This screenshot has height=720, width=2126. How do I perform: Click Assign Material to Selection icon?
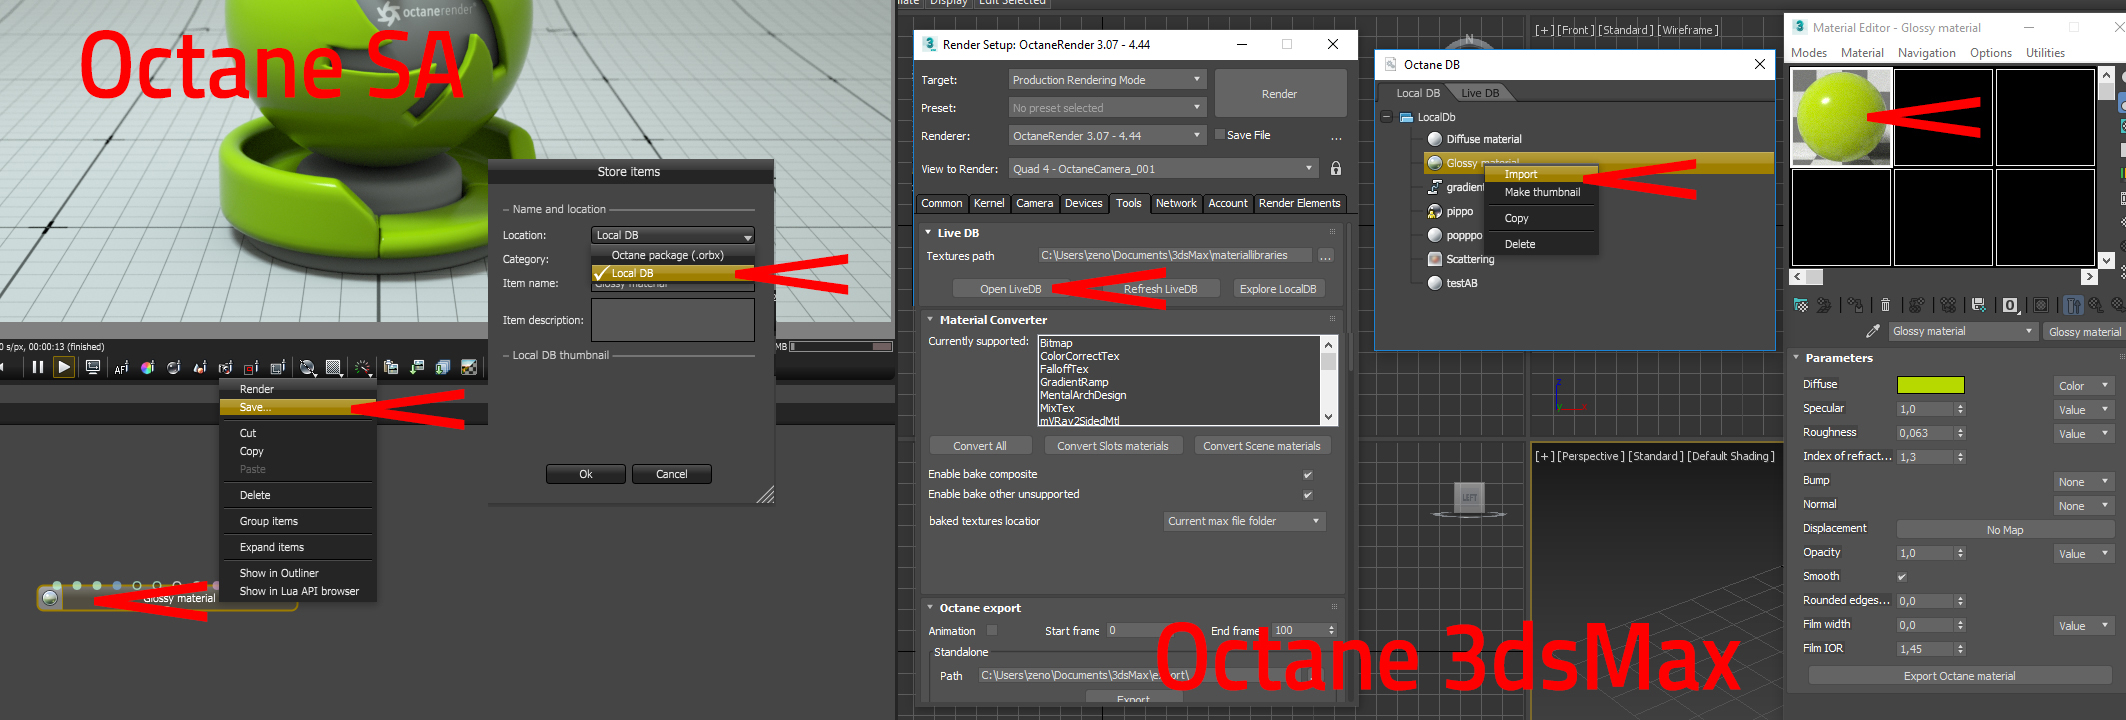pos(1856,305)
